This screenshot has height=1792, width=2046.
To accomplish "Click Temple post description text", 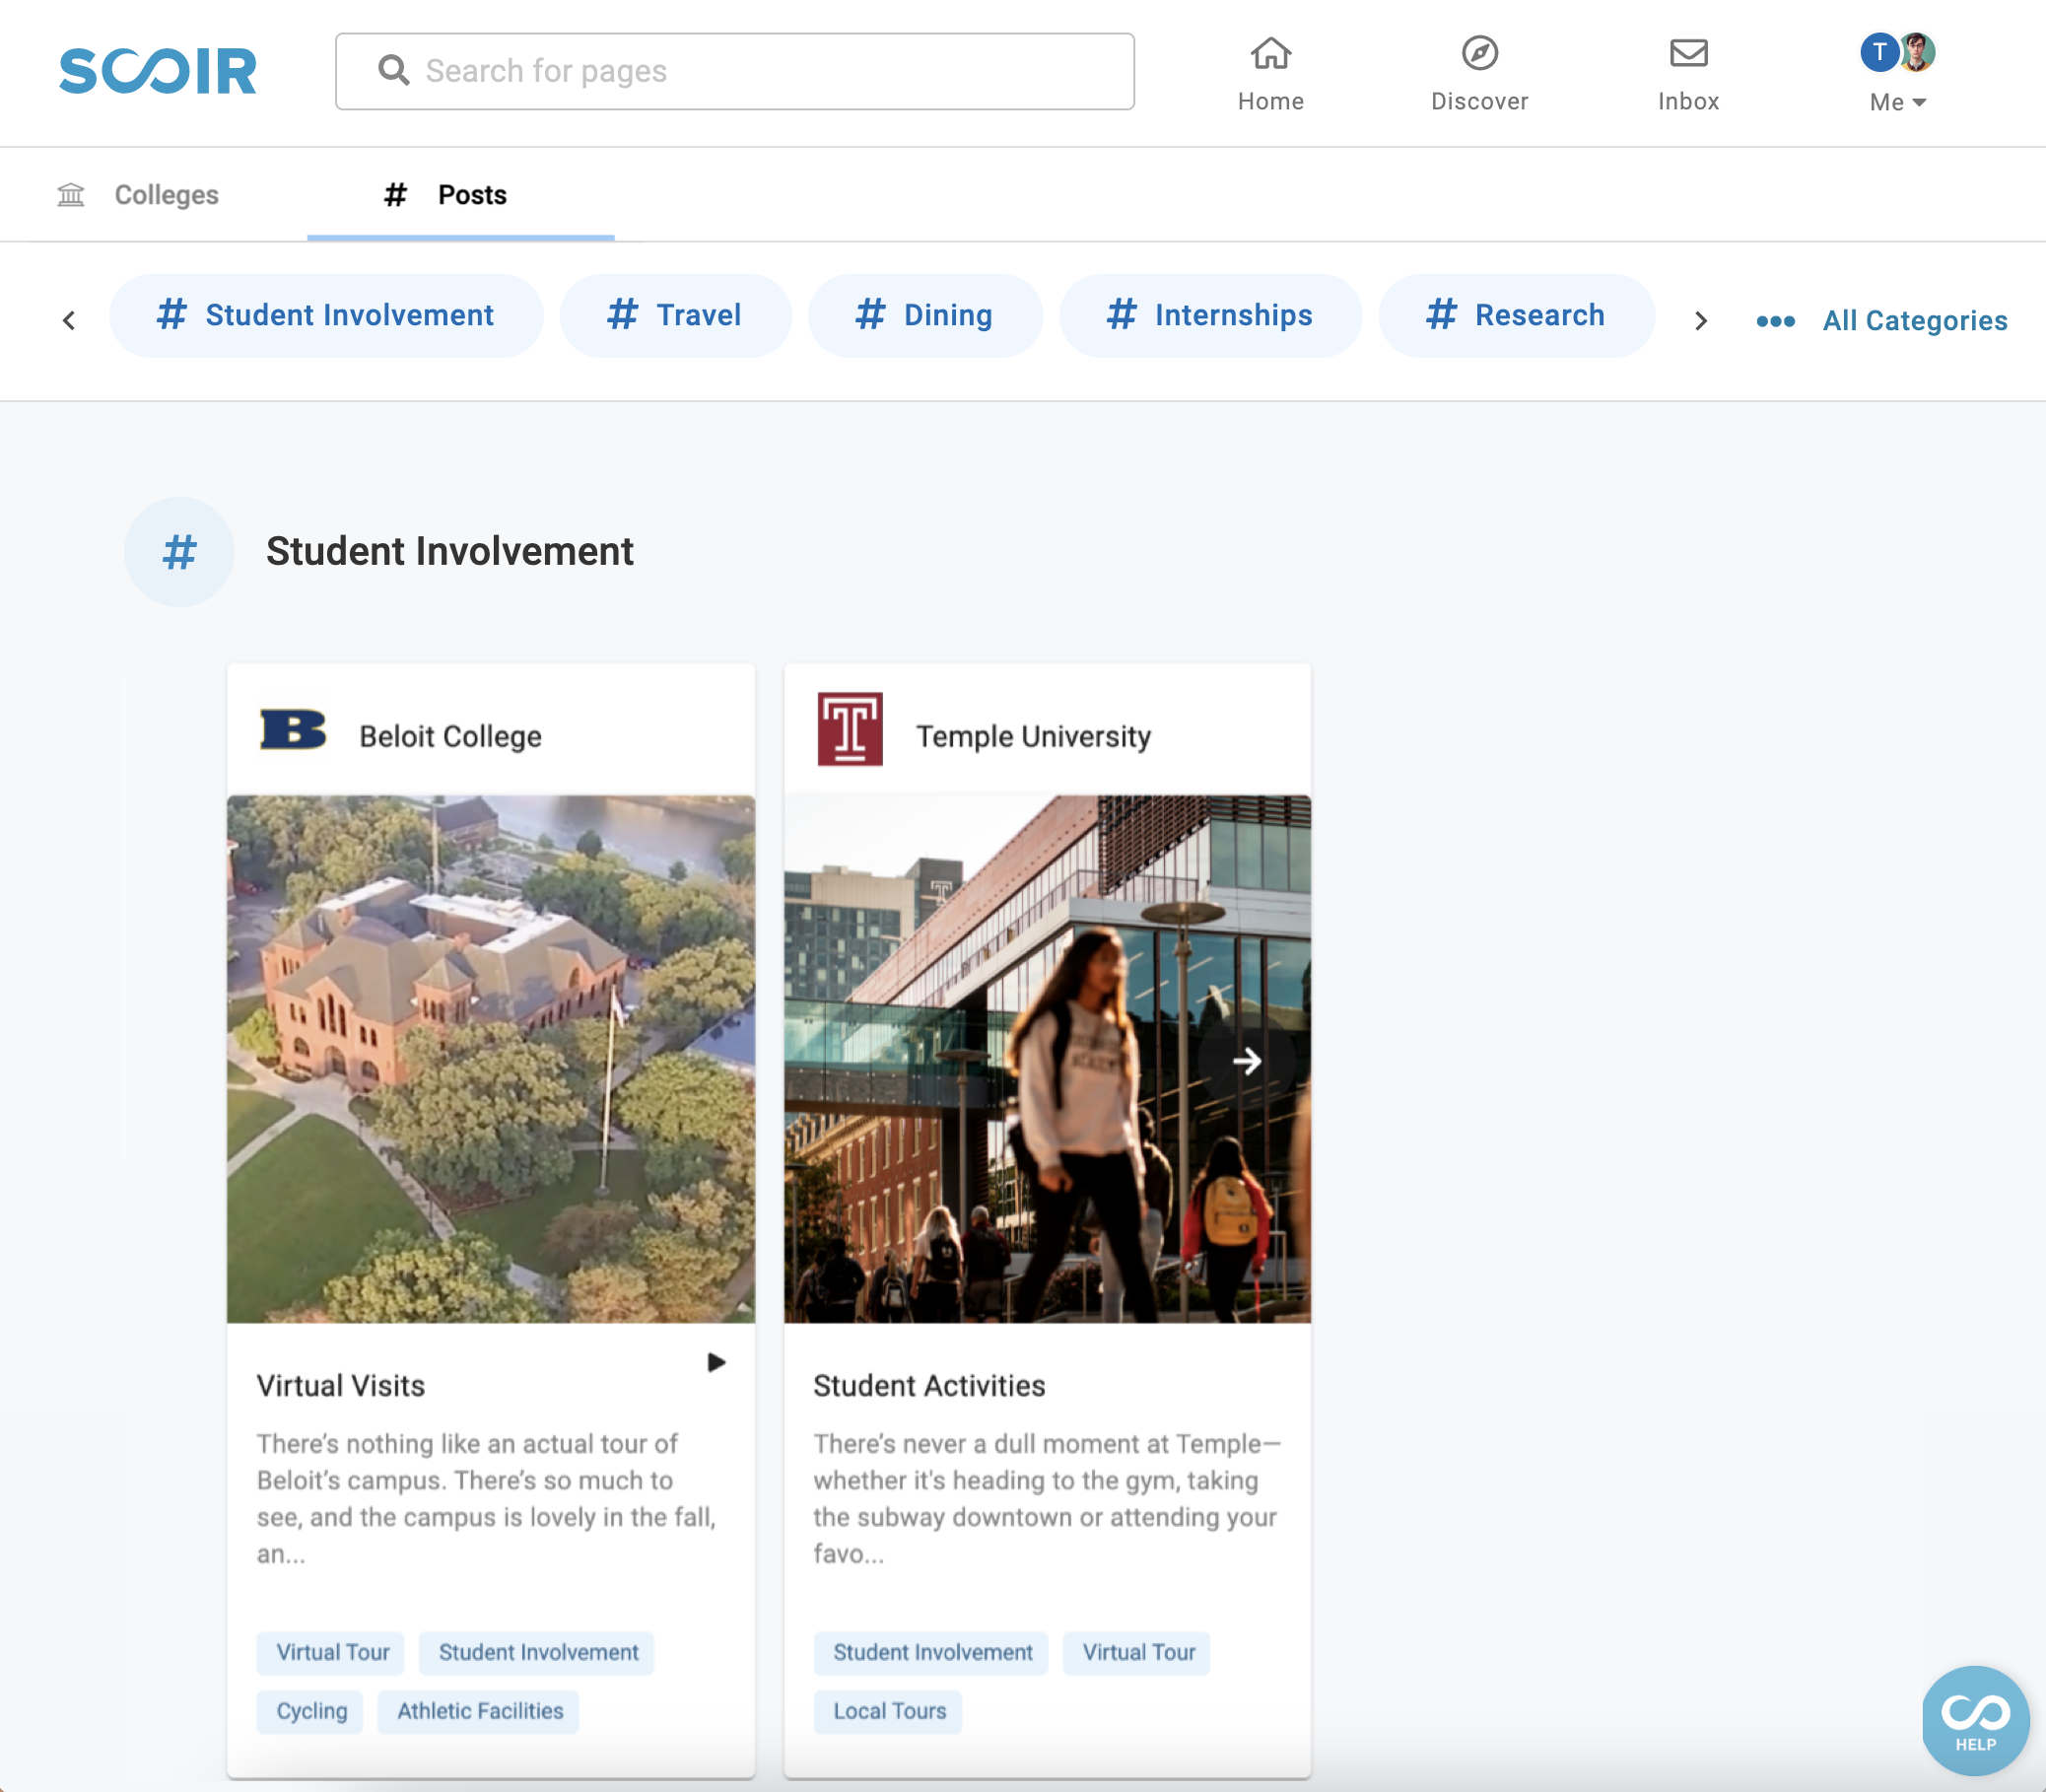I will pos(1047,1499).
